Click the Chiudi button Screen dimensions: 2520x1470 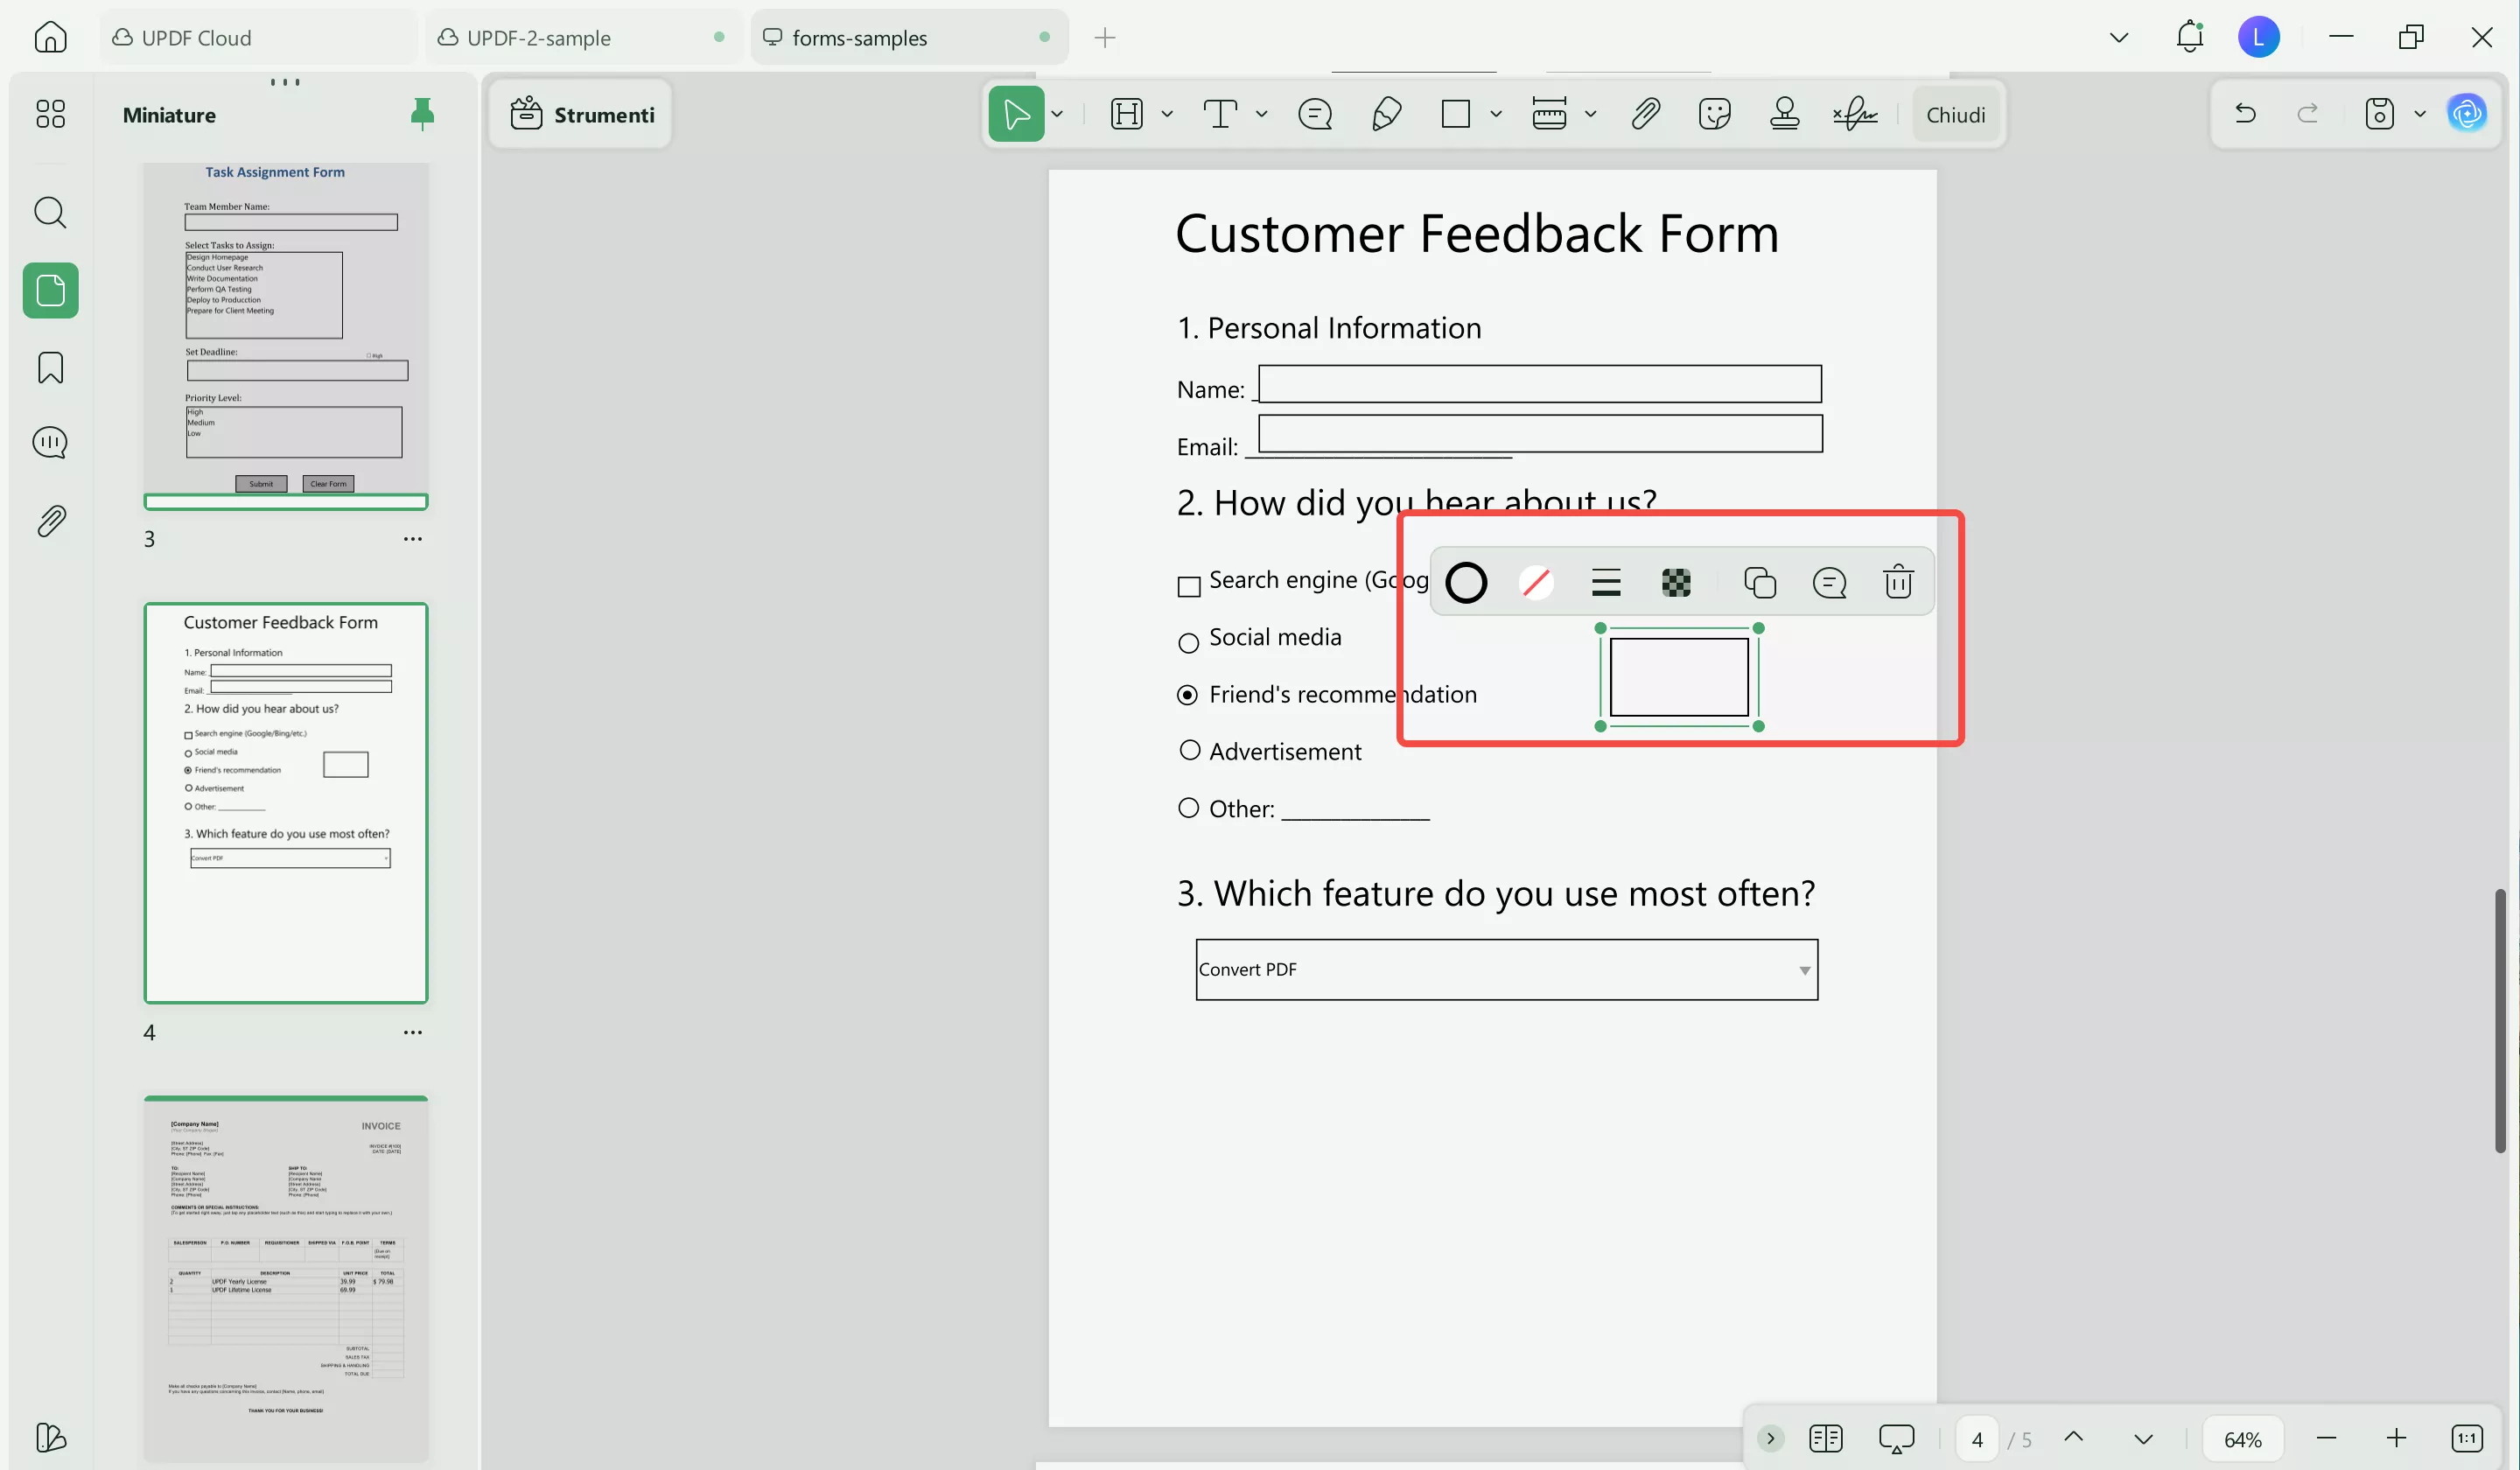tap(1955, 115)
